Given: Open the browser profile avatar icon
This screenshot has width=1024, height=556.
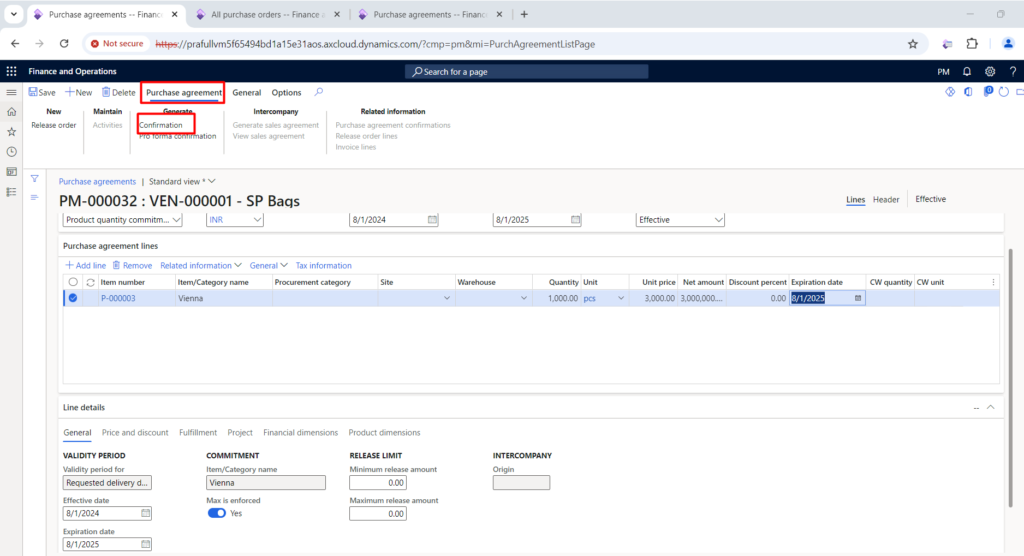Looking at the screenshot, I should 1008,44.
